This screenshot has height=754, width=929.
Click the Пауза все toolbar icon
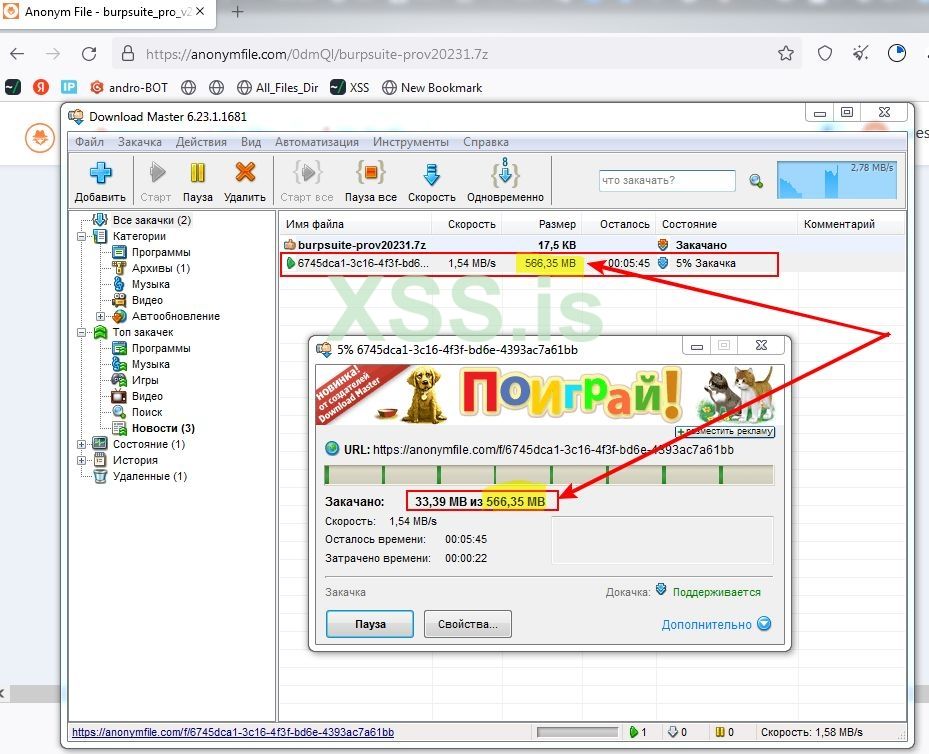coord(370,173)
